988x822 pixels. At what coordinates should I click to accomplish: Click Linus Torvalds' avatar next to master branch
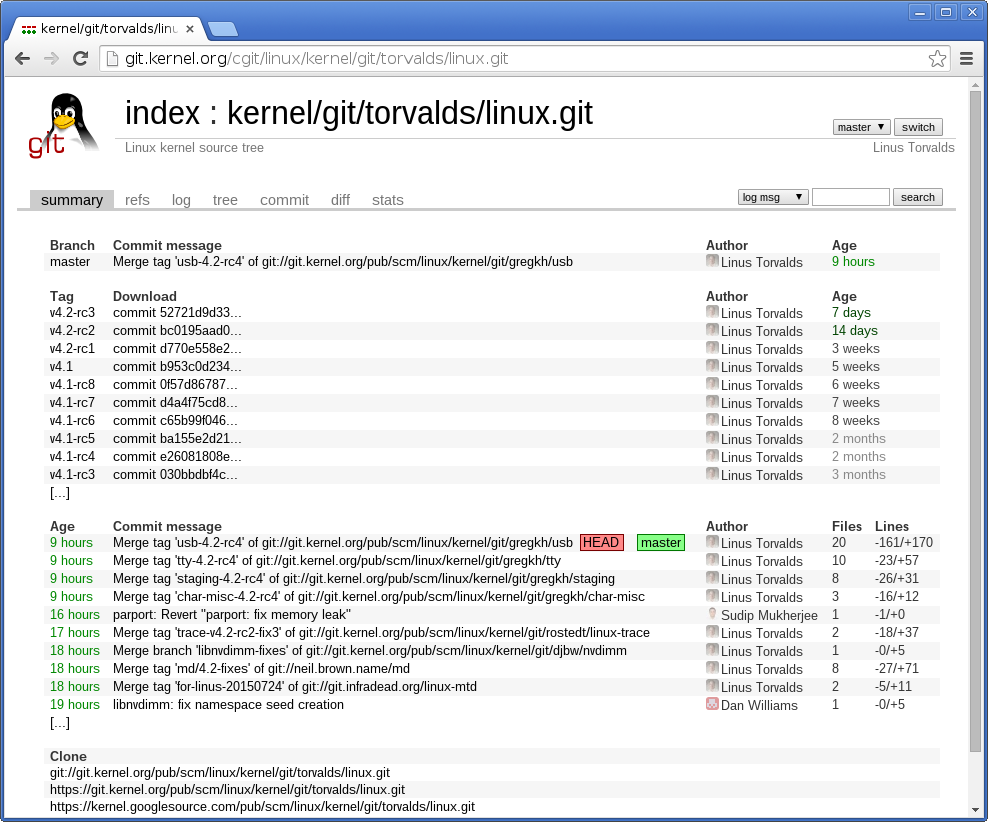712,261
